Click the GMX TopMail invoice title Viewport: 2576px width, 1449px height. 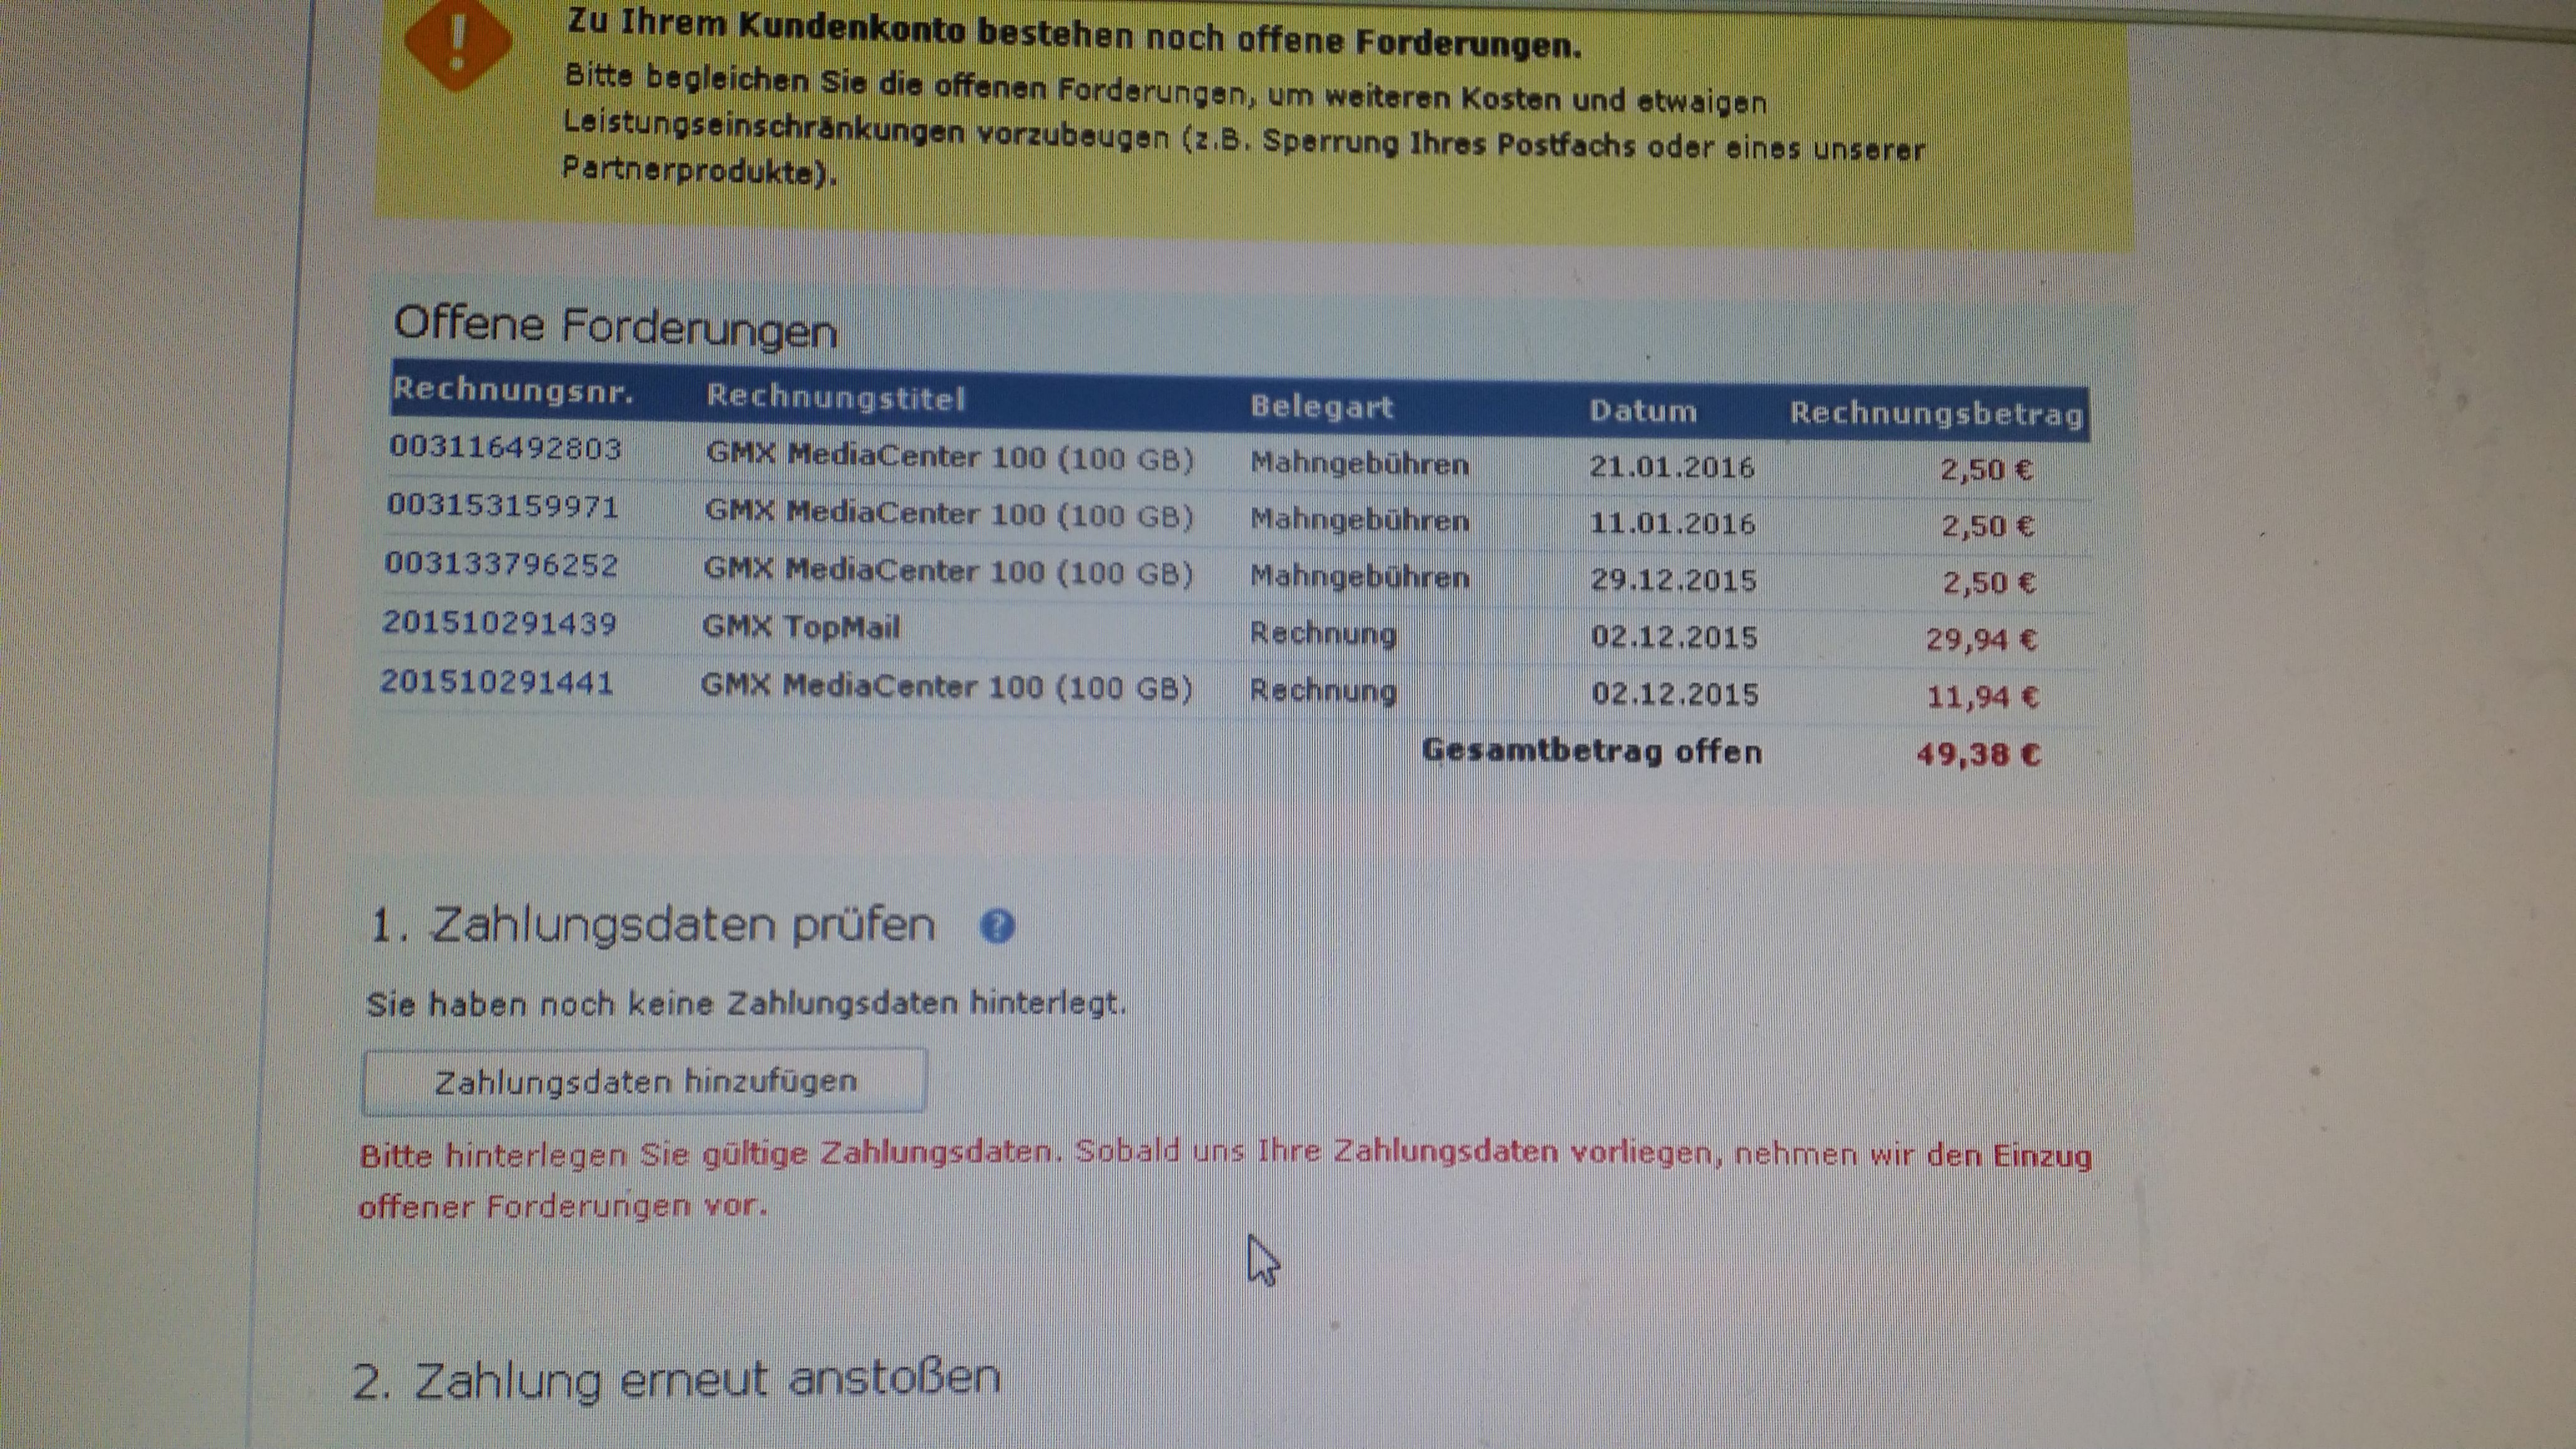click(801, 627)
